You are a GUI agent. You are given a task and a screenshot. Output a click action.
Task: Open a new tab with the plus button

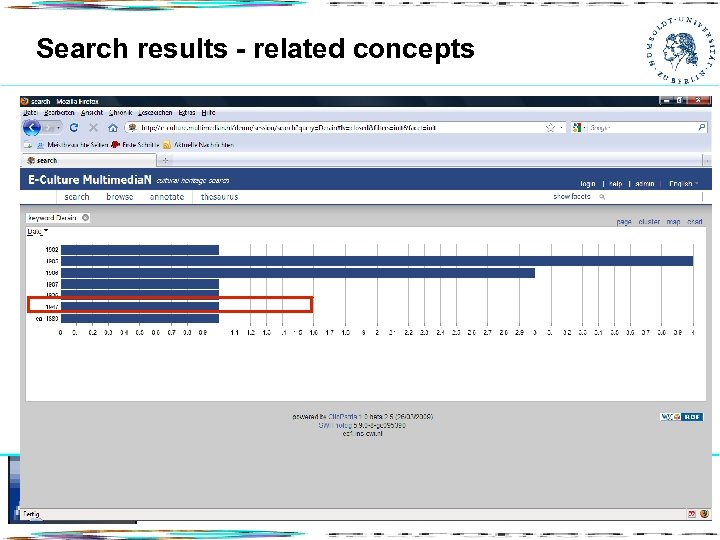coord(165,160)
